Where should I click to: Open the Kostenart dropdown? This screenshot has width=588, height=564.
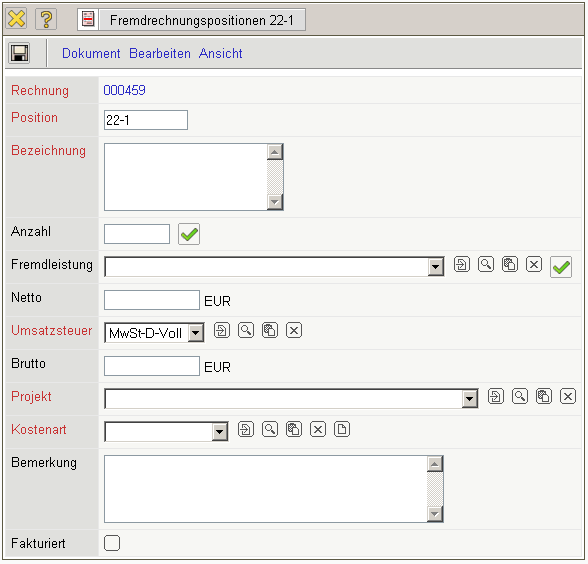click(220, 432)
